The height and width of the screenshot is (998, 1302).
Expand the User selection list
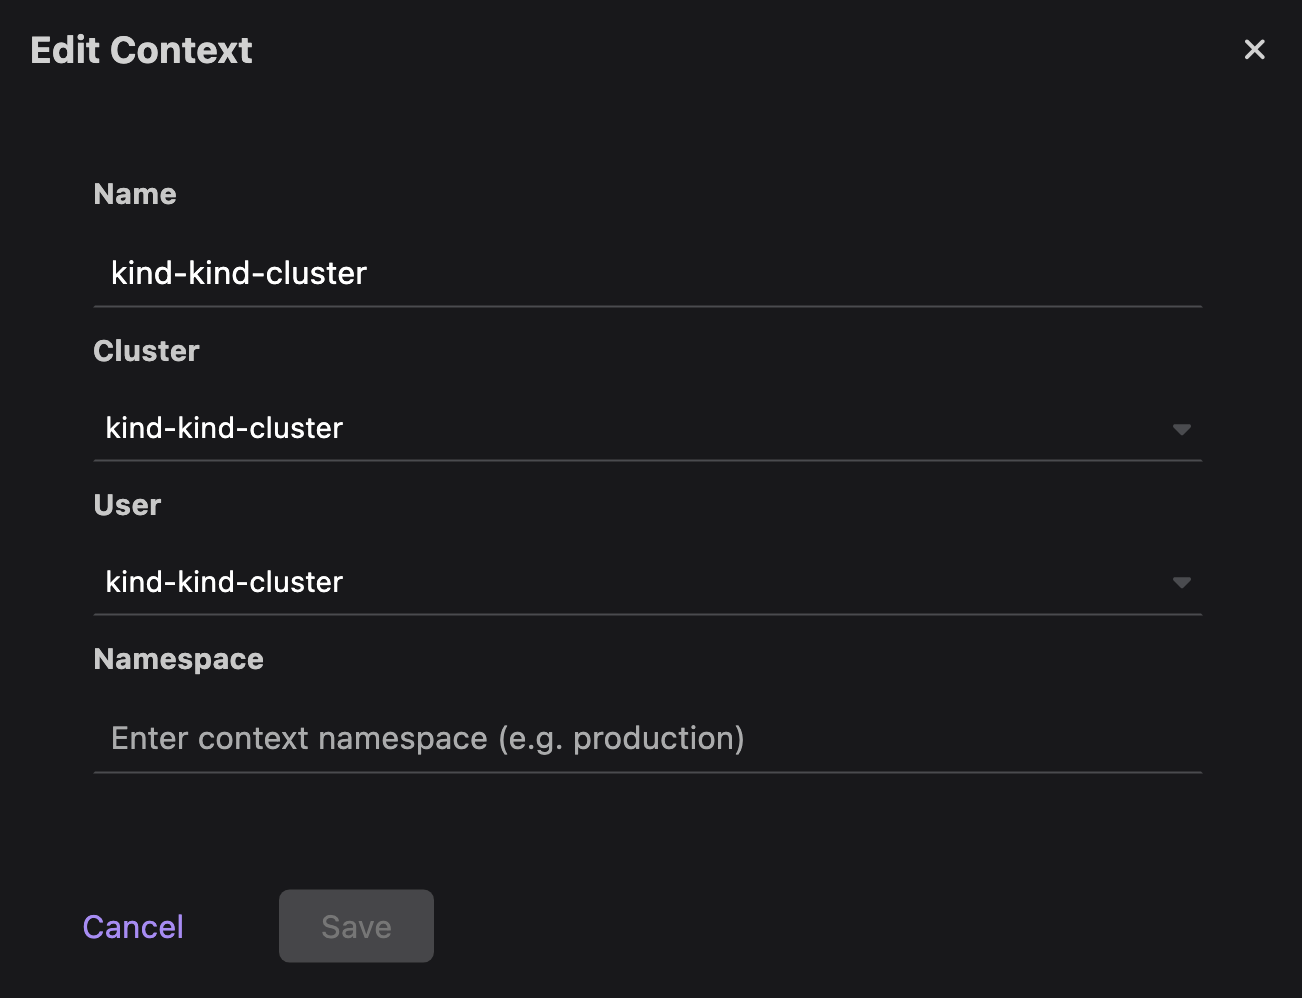1182,582
